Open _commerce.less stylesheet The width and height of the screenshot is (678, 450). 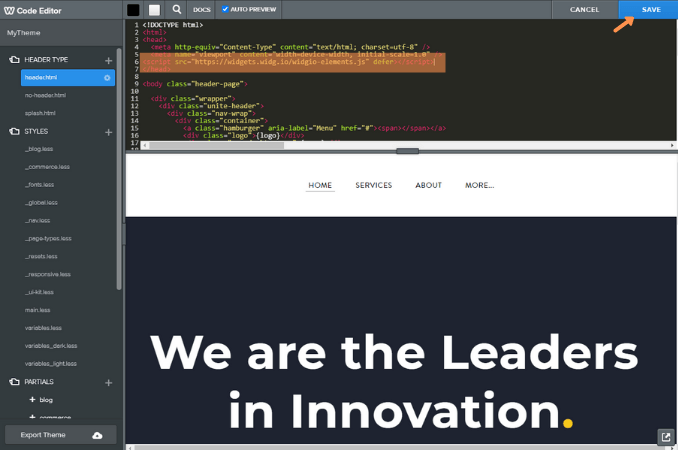click(47, 167)
